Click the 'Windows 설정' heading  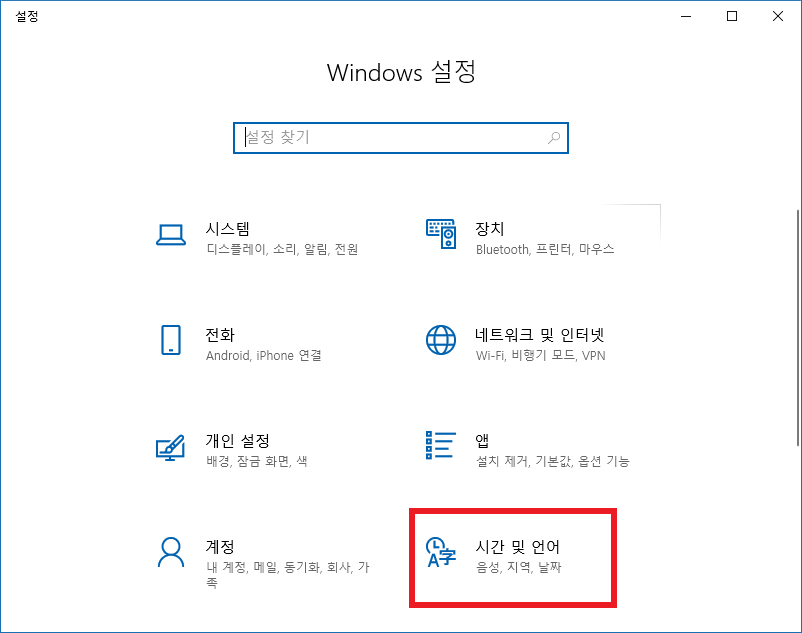pyautogui.click(x=402, y=72)
